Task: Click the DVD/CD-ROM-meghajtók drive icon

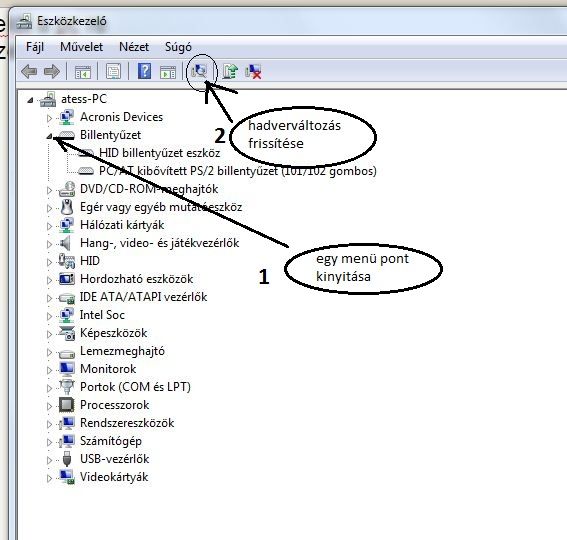Action: 67,189
